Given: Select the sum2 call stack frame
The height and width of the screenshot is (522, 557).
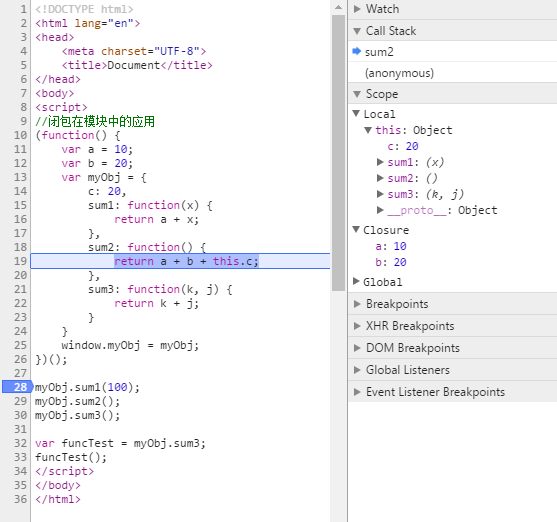Looking at the screenshot, I should (453, 52).
